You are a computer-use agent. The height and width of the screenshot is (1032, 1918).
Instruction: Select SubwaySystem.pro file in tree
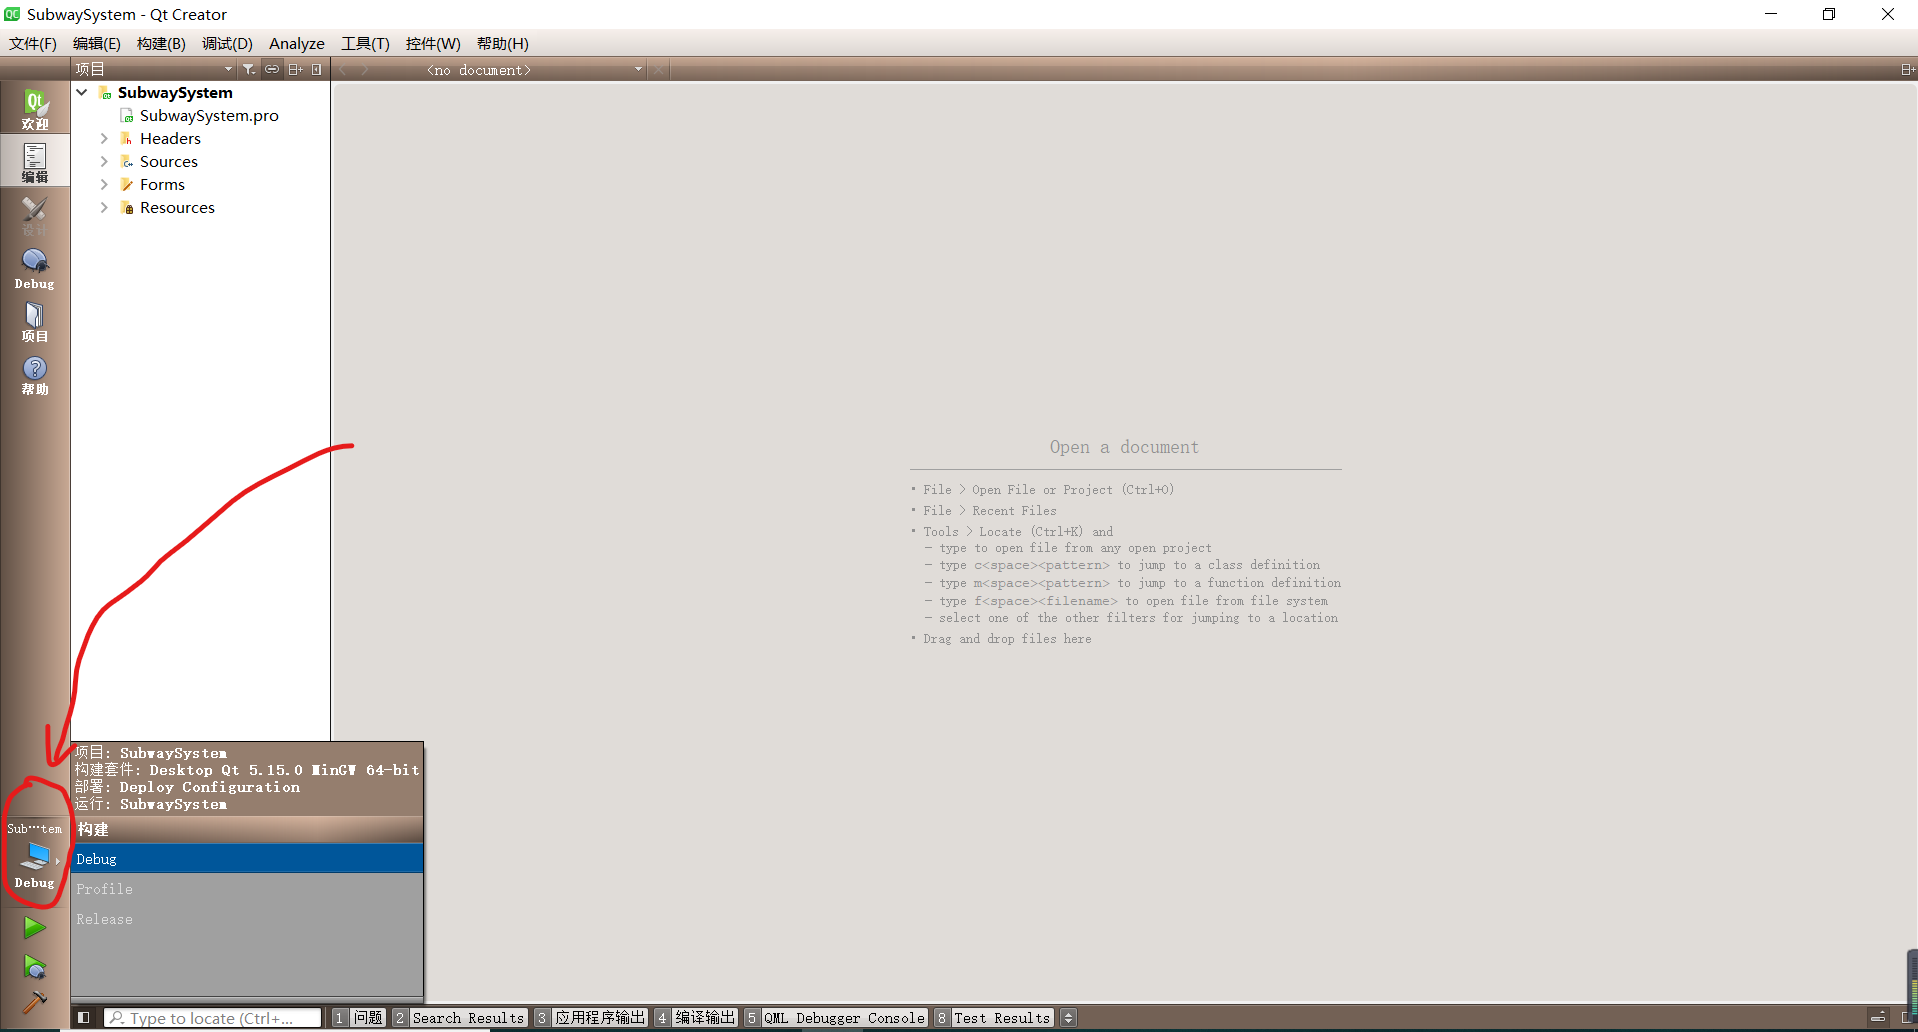coord(209,115)
